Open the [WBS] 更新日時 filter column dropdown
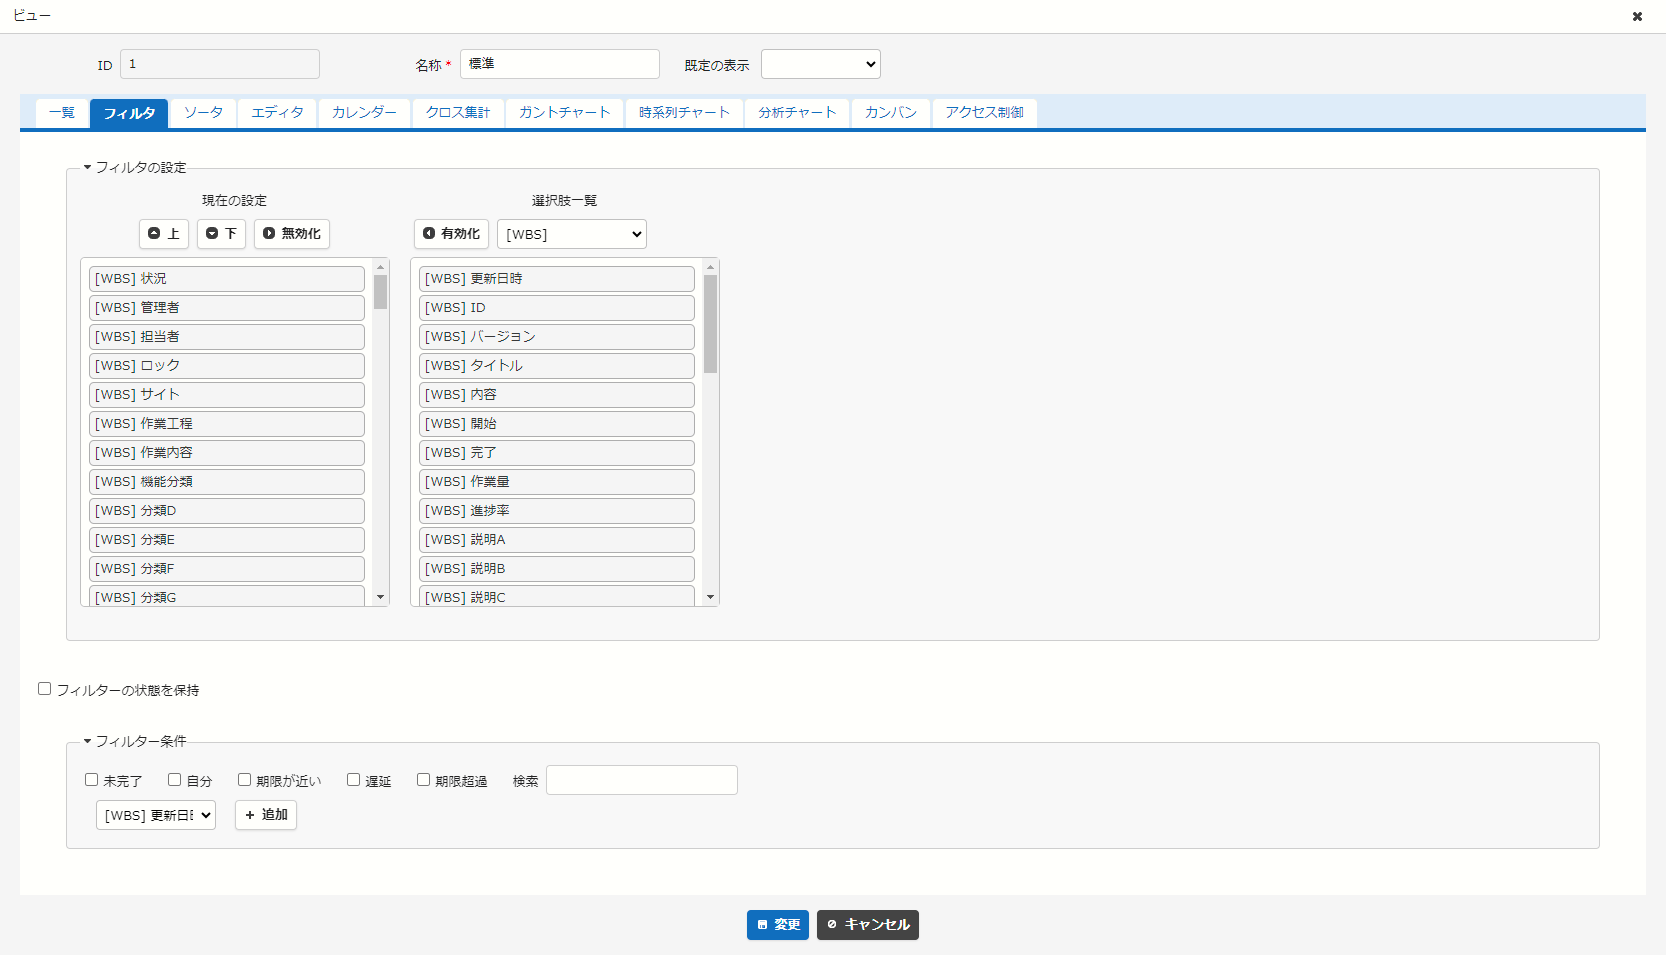 156,815
